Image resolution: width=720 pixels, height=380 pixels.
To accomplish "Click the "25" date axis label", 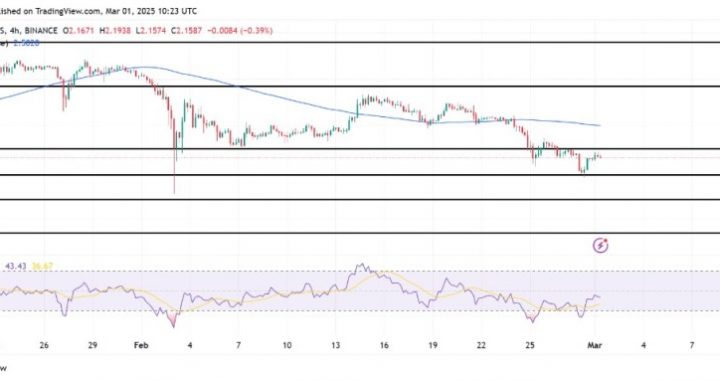I will (530, 345).
